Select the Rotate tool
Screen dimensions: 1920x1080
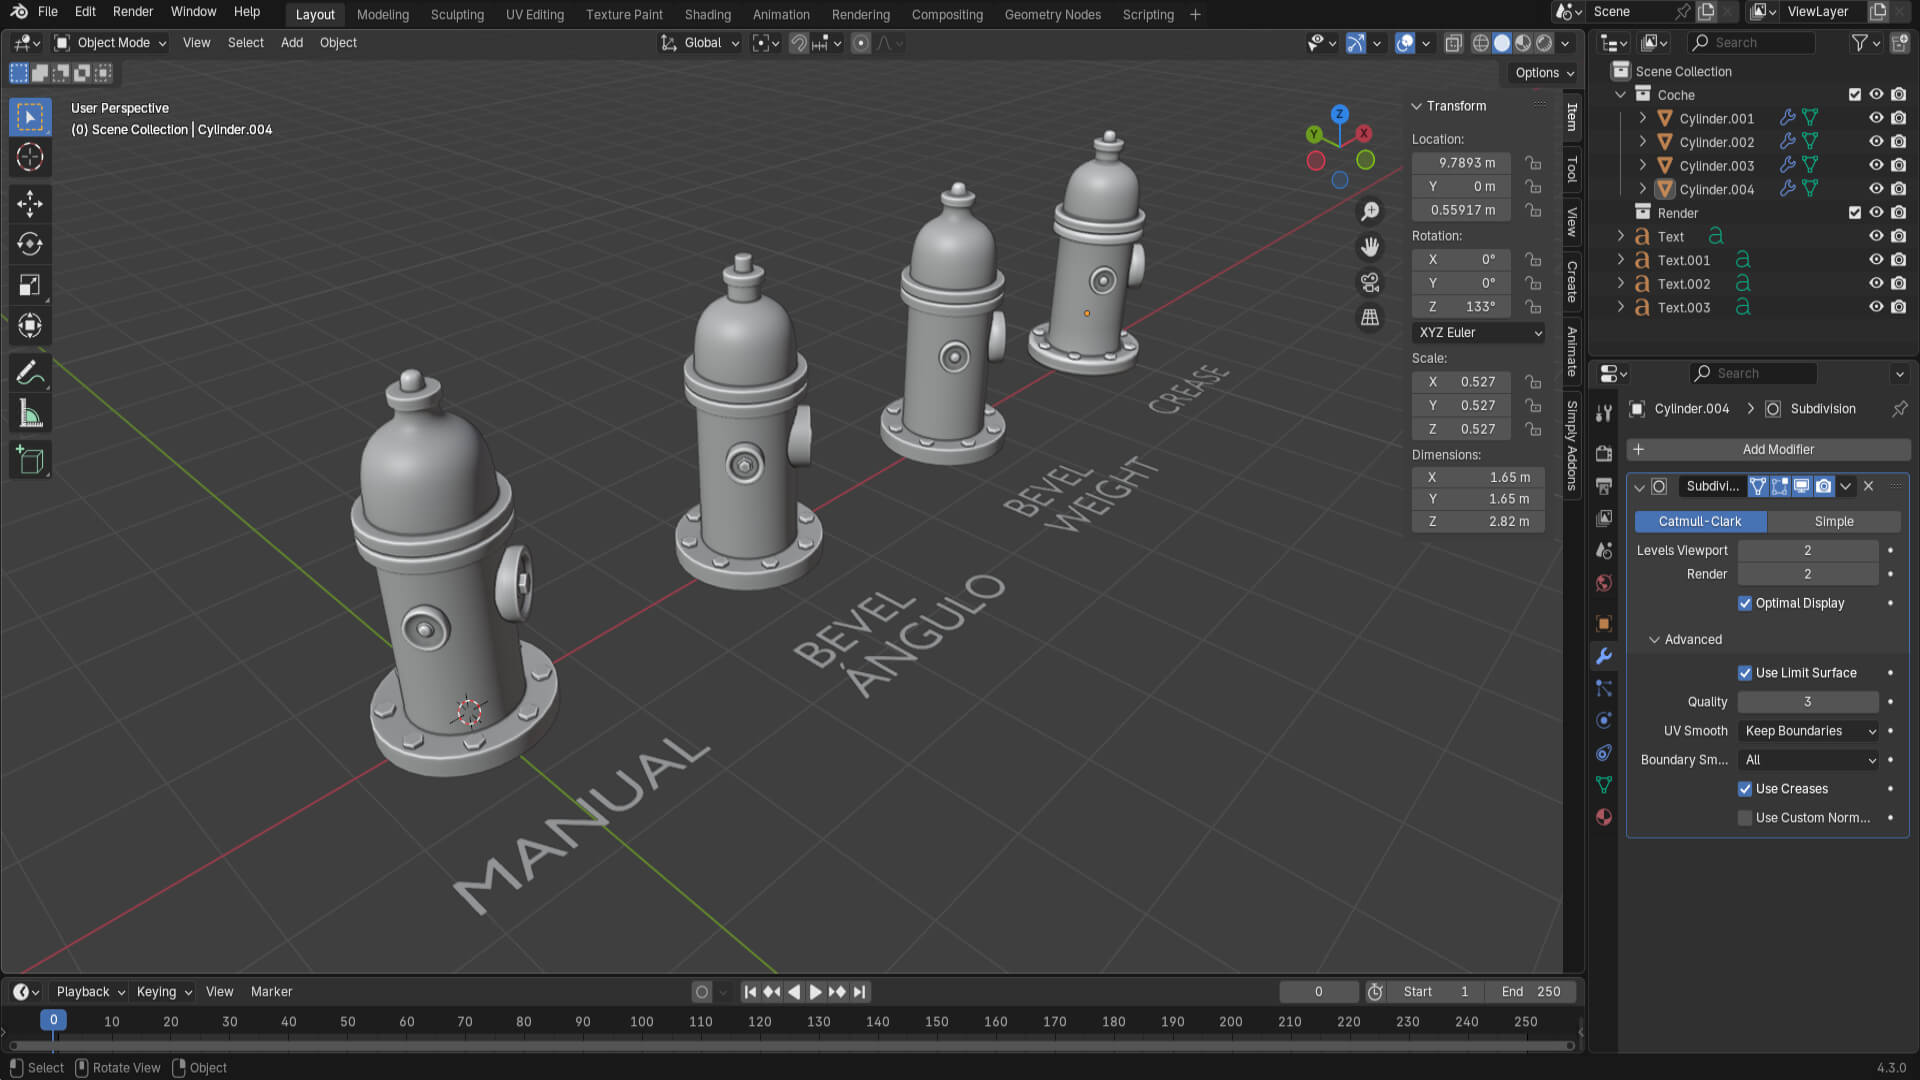click(x=30, y=244)
